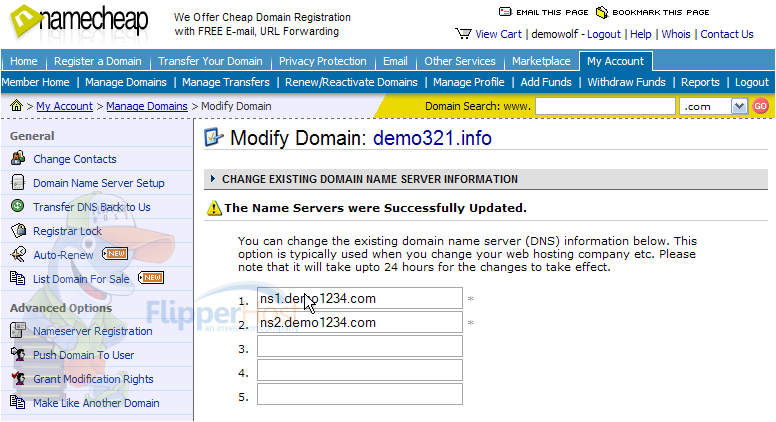Screen dimensions: 776x422
Task: Click the Domain Search text field
Action: 605,106
